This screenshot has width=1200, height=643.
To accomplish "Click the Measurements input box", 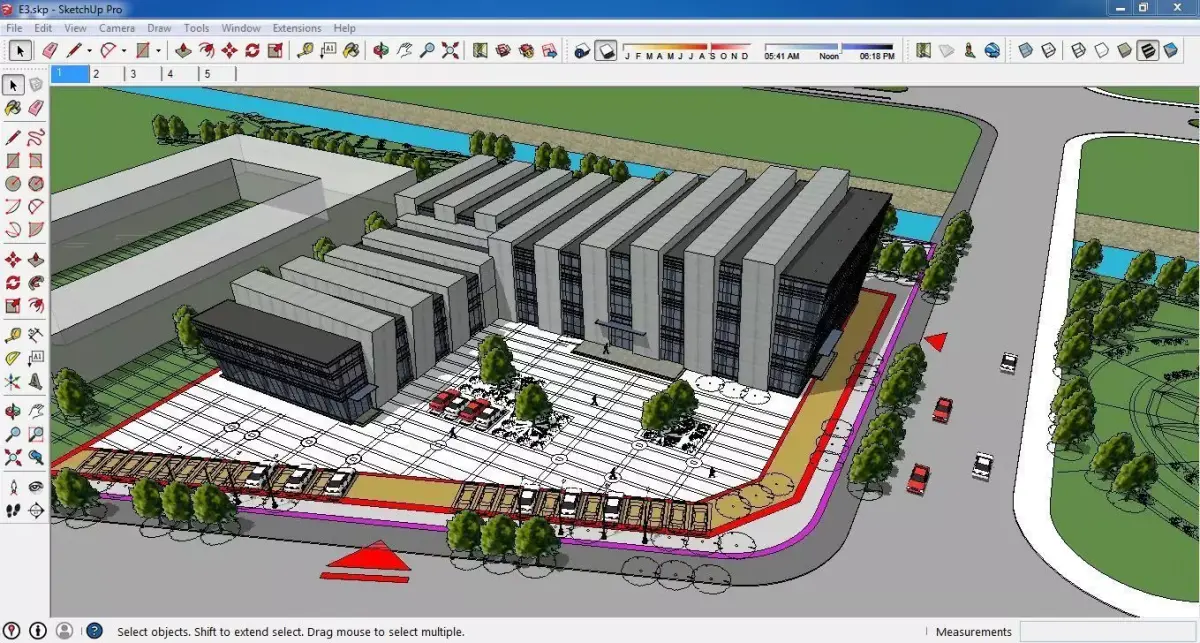I will pyautogui.click(x=1108, y=632).
